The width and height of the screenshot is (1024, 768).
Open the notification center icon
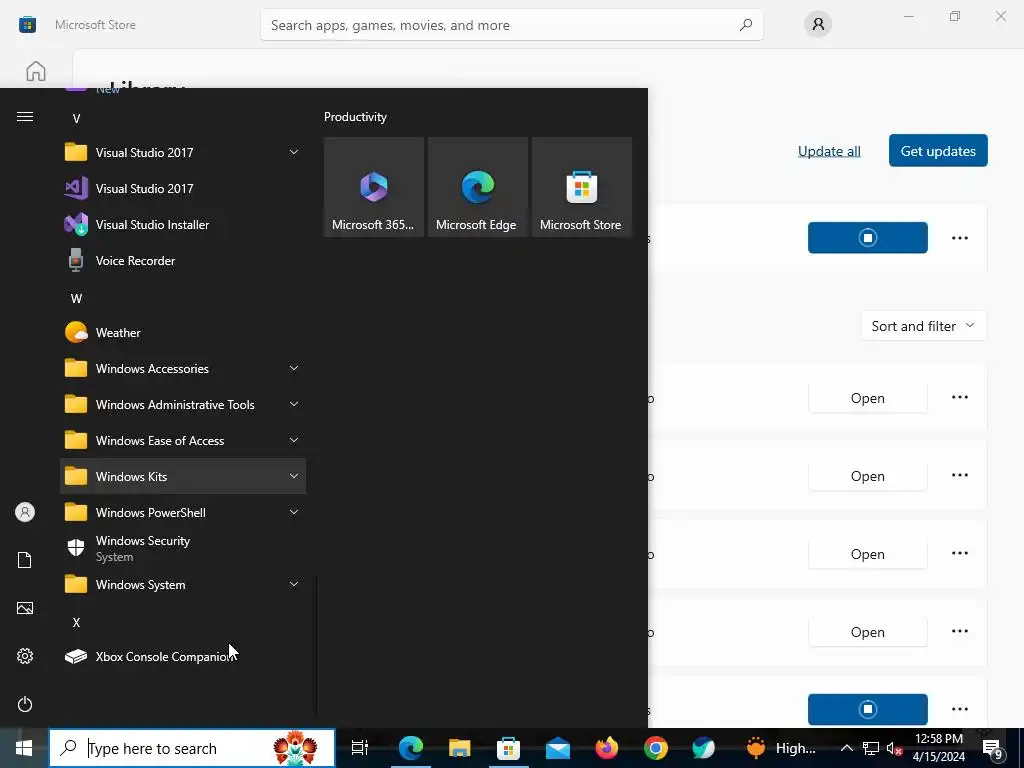[x=993, y=748]
